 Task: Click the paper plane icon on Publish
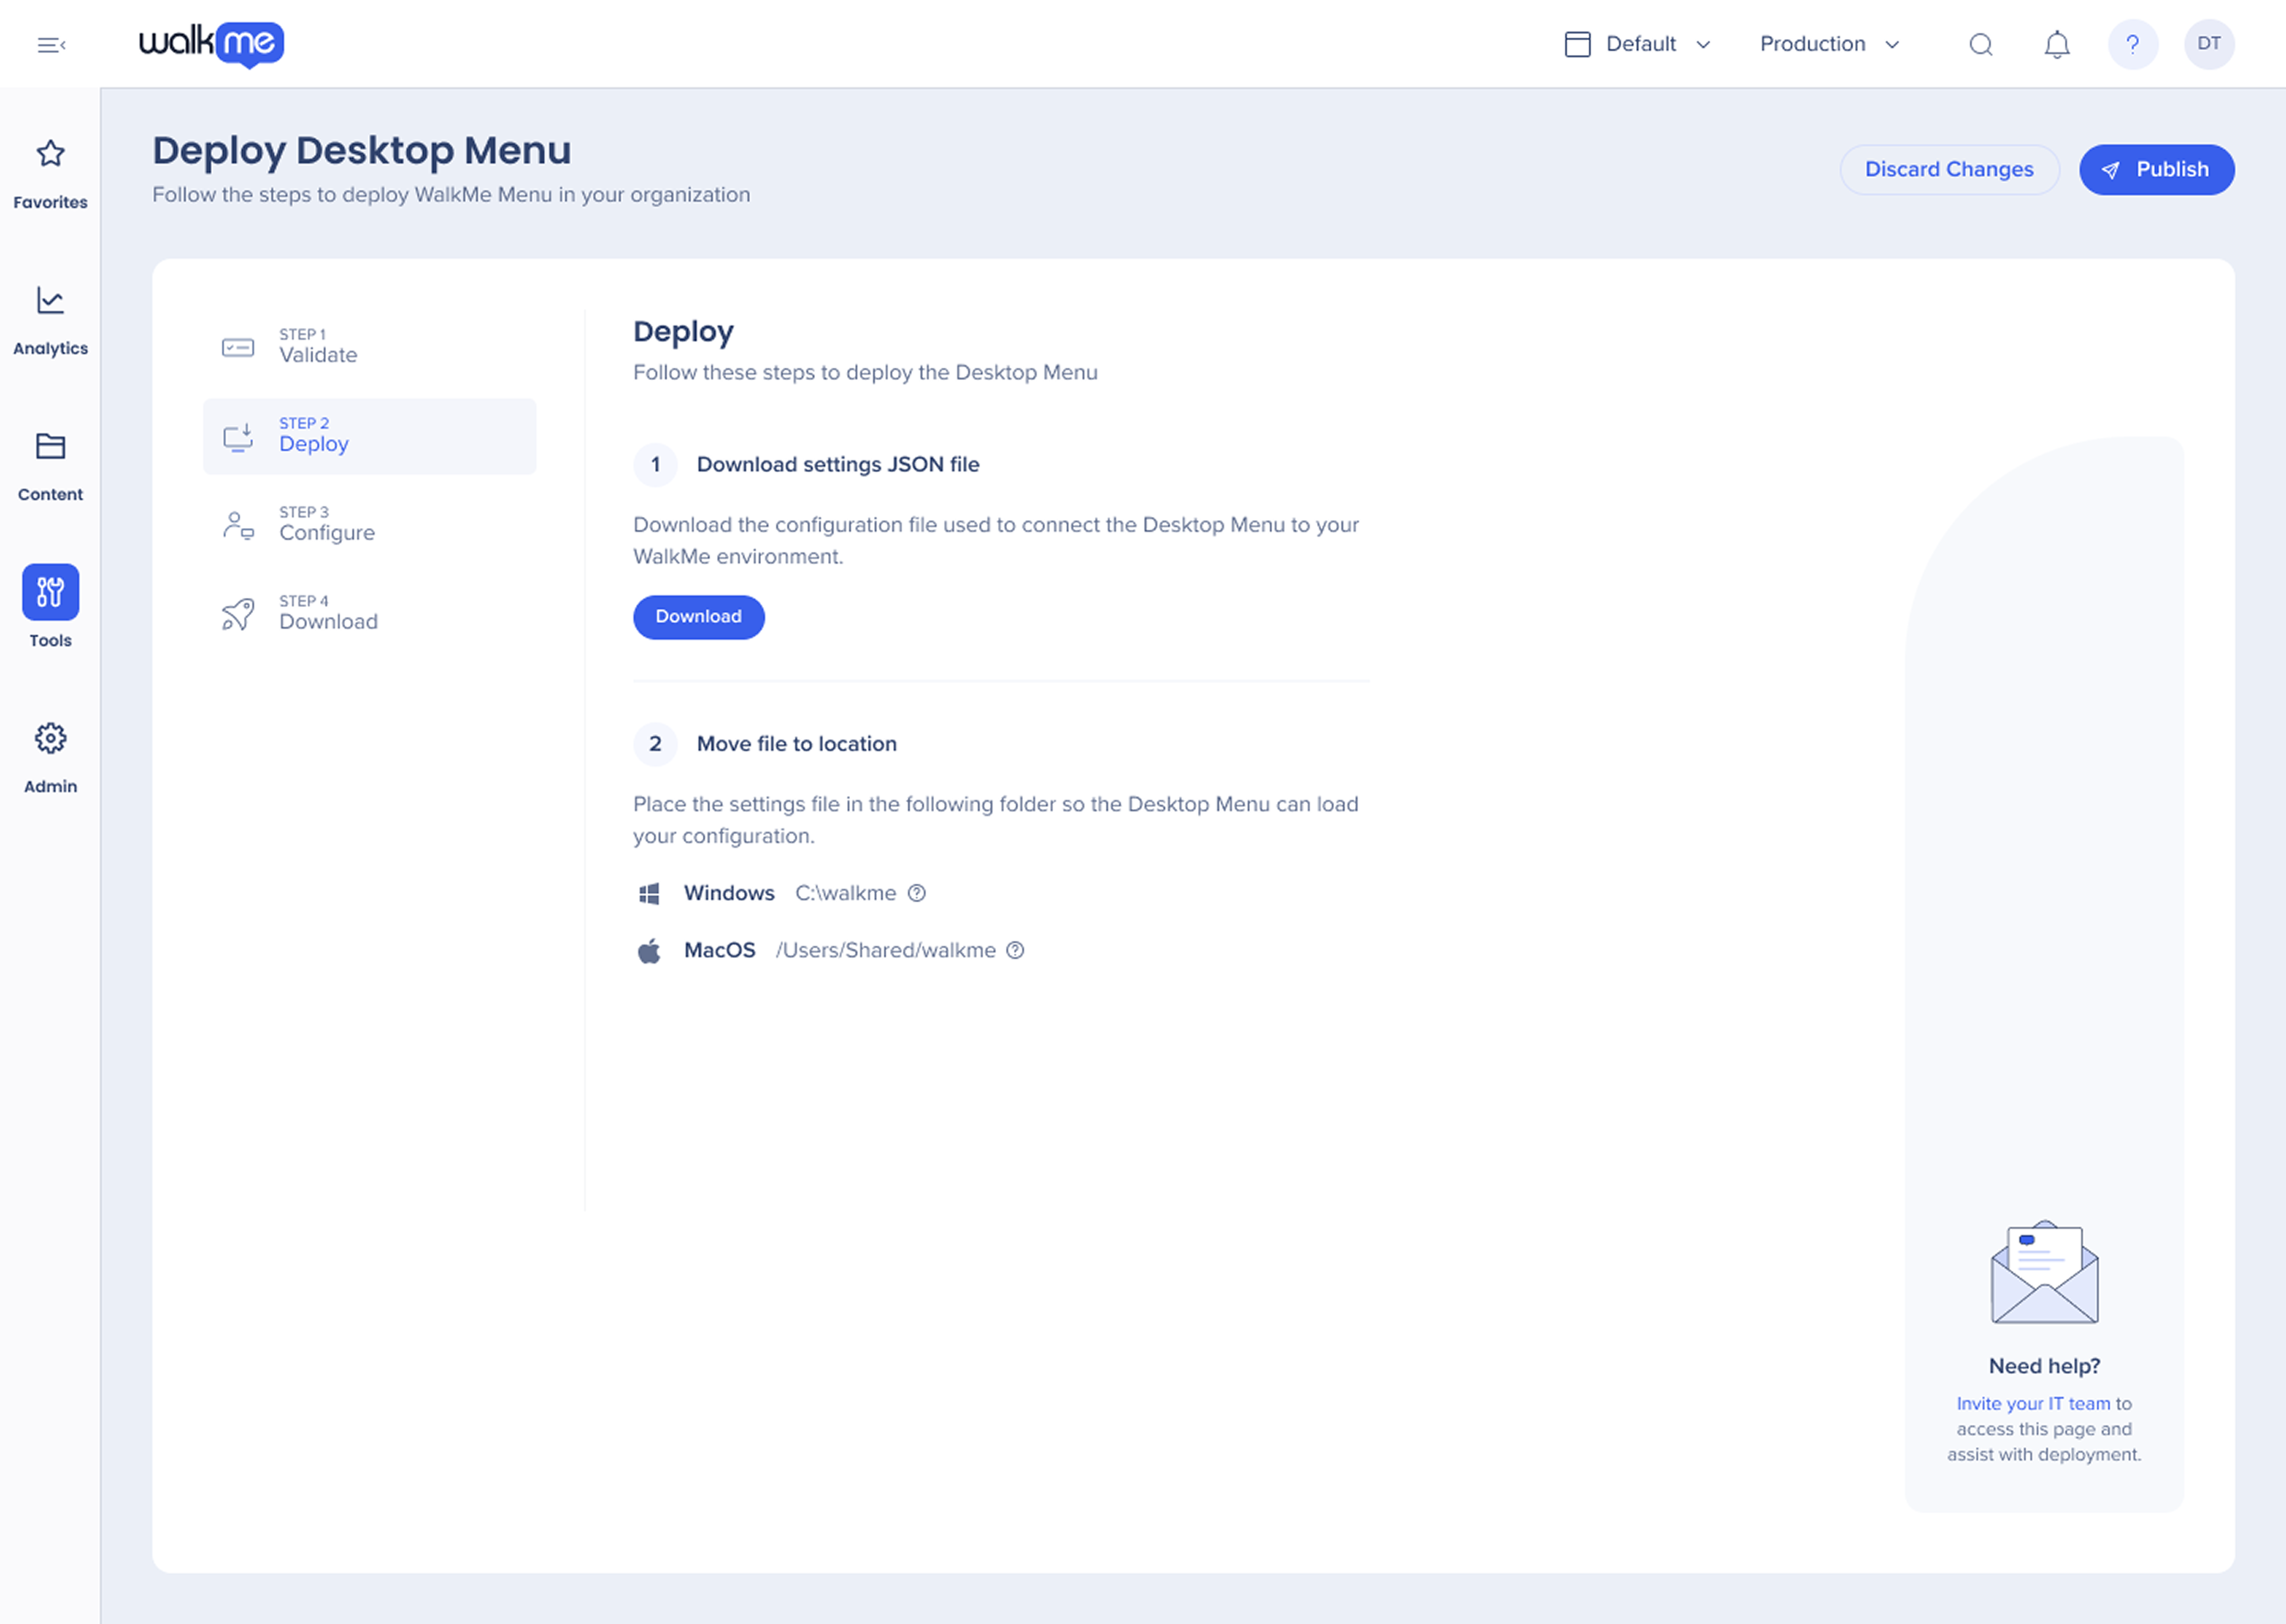coord(2110,170)
